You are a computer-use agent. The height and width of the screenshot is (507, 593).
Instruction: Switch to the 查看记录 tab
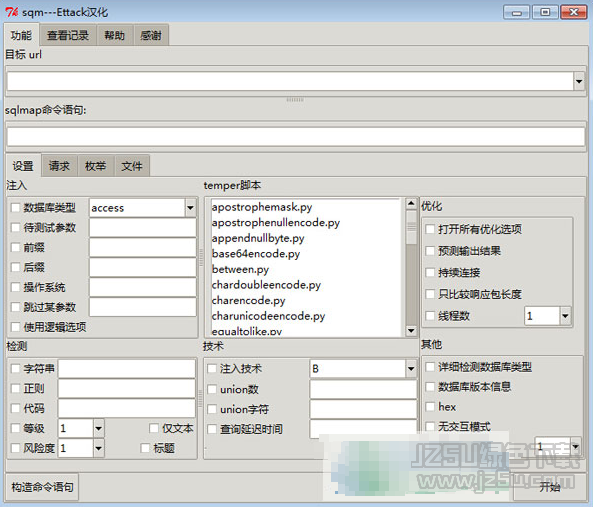pos(68,36)
